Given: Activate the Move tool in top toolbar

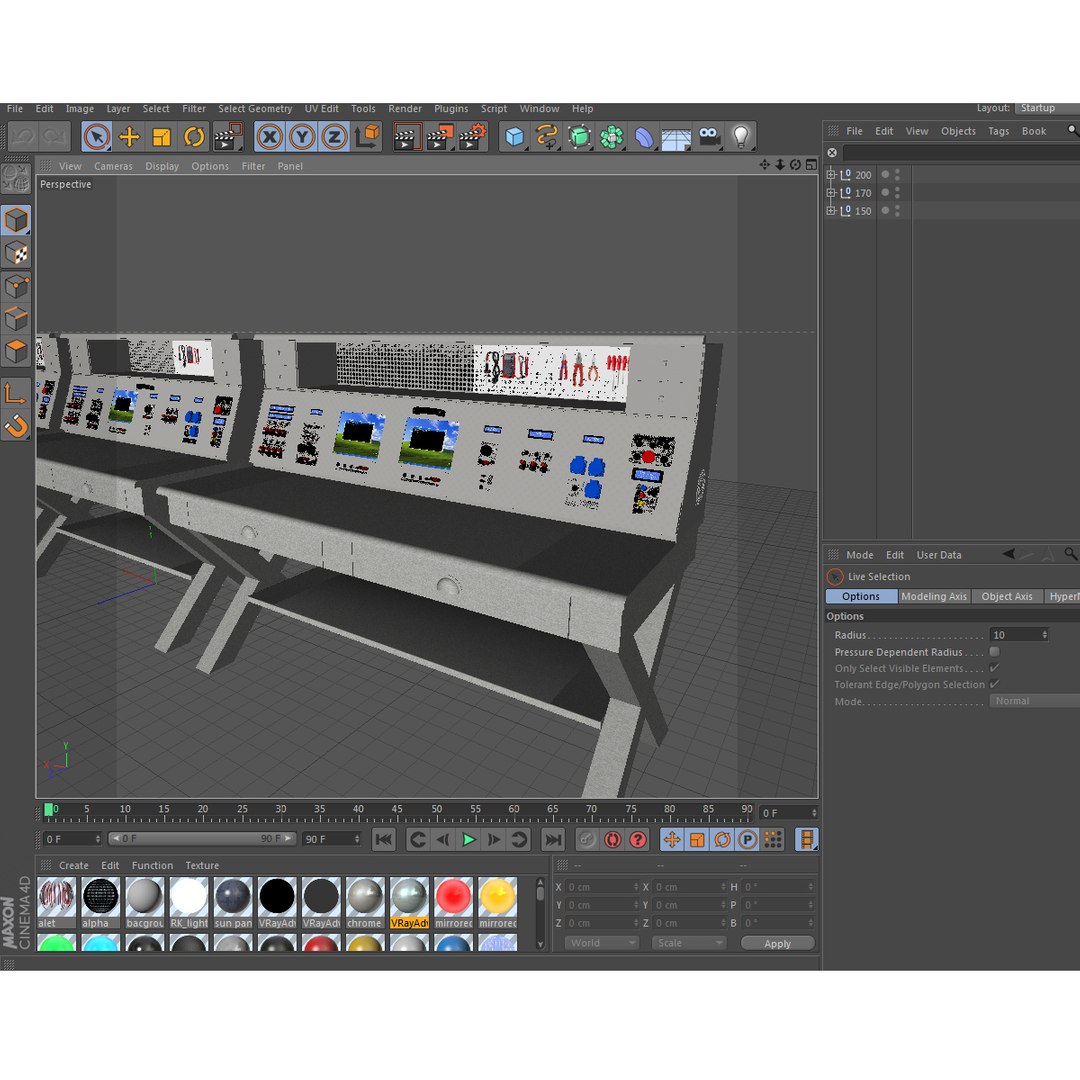Looking at the screenshot, I should click(x=129, y=136).
